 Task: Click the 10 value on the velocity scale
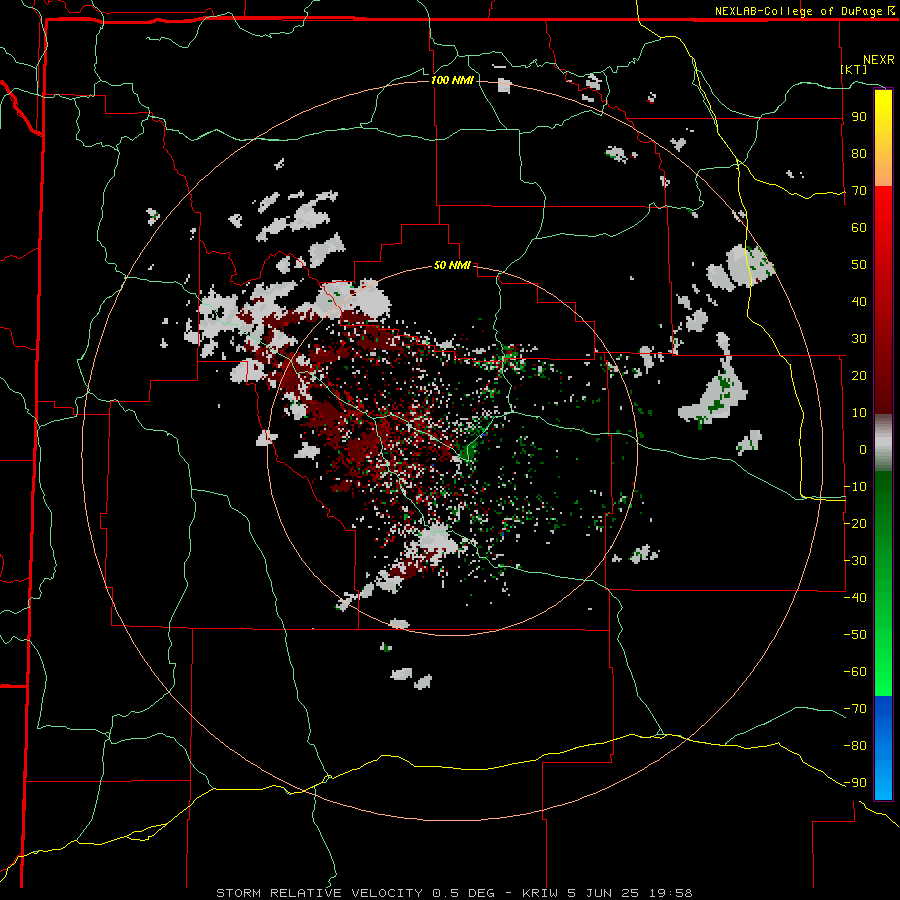click(x=859, y=413)
